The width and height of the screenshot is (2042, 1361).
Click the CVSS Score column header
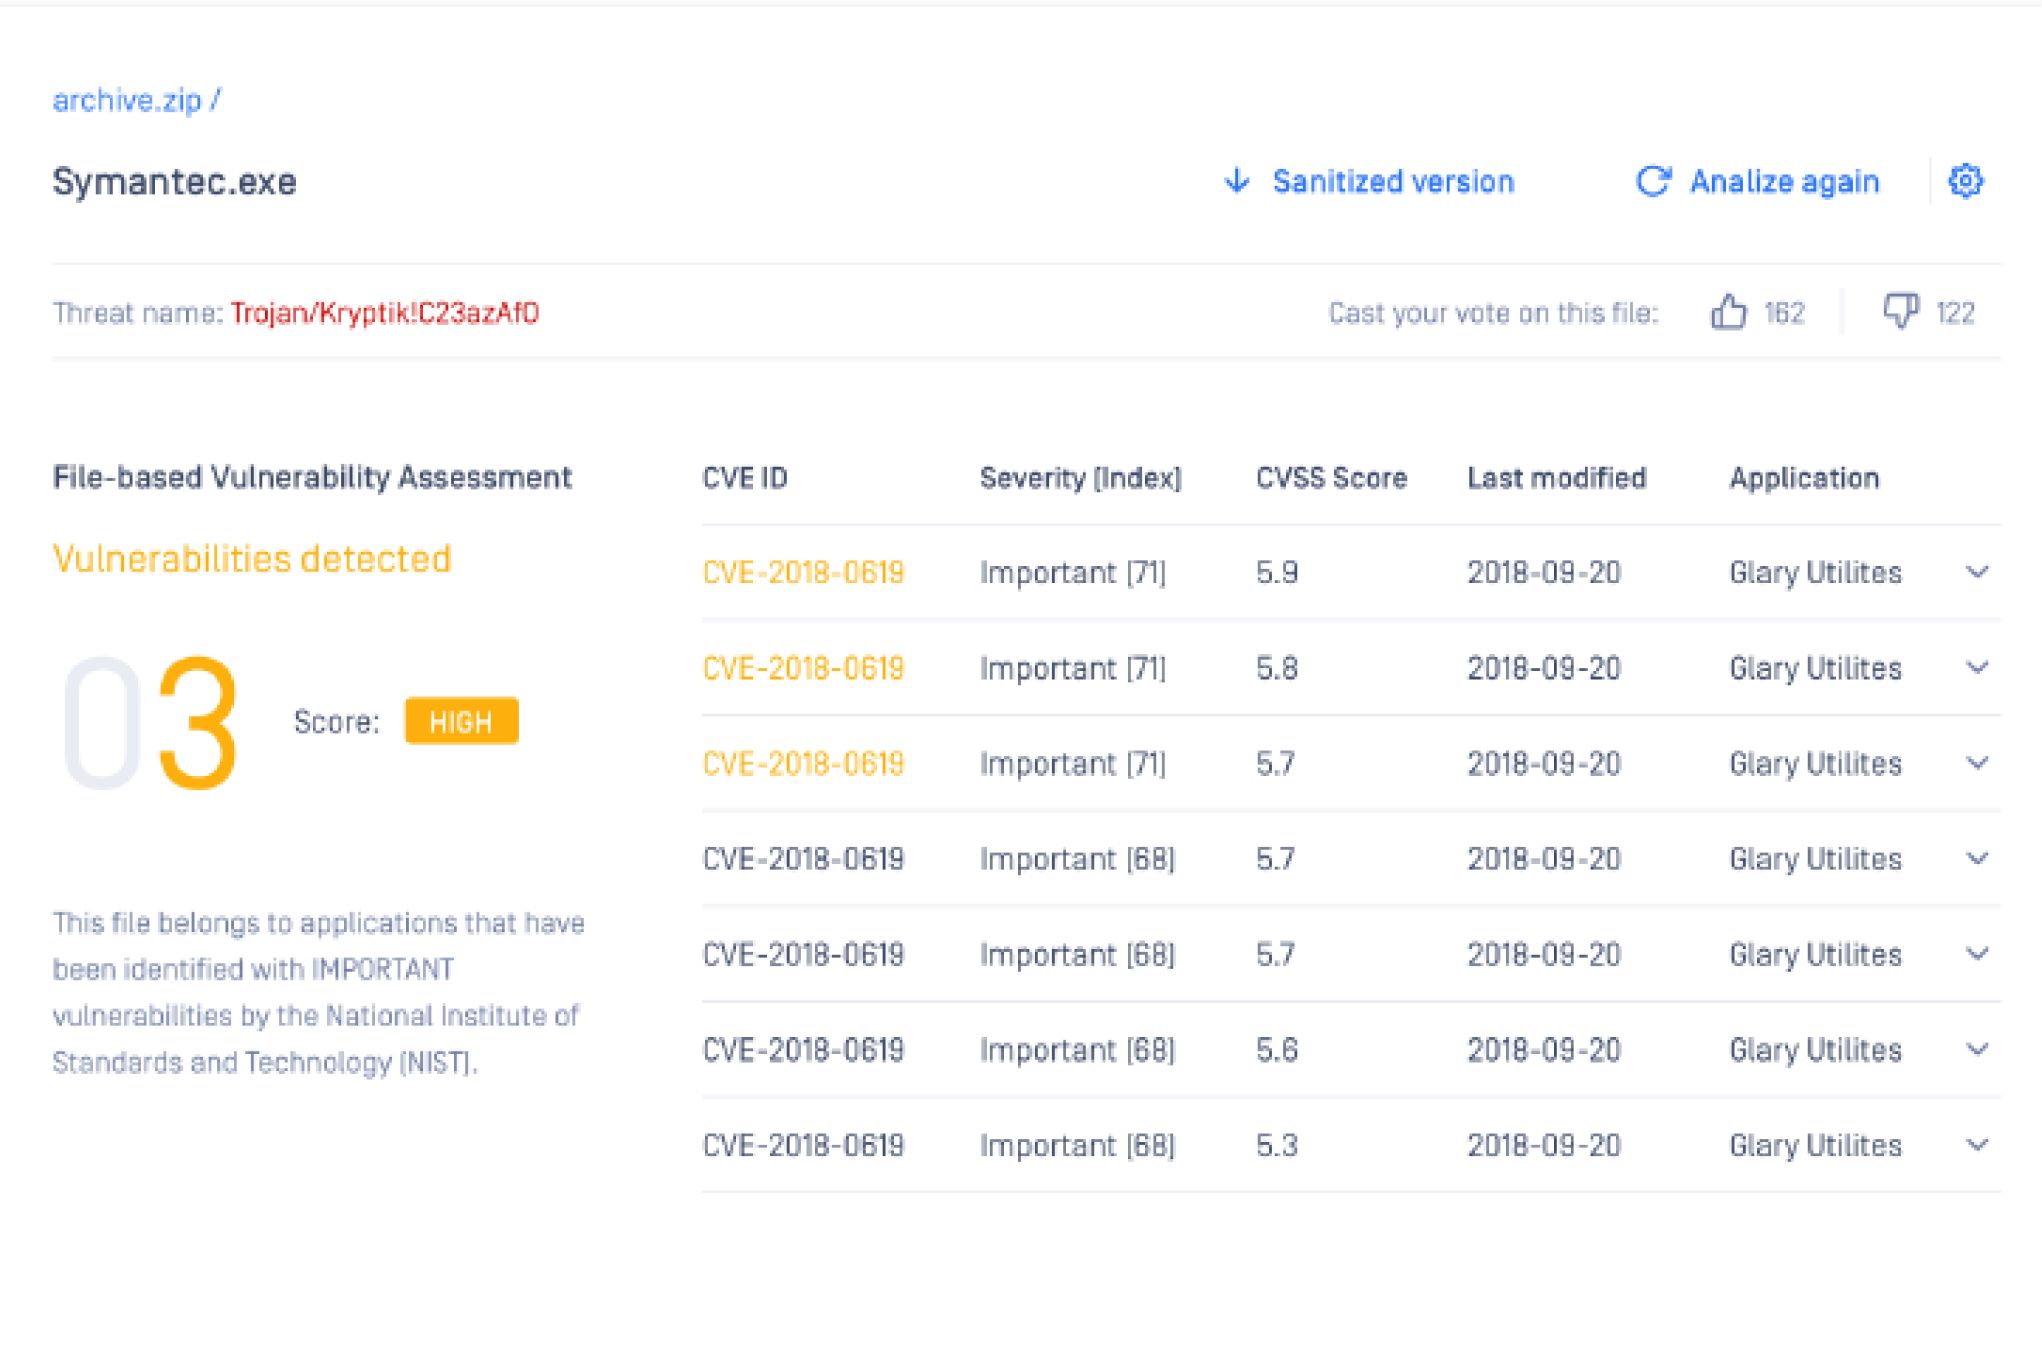pos(1331,477)
